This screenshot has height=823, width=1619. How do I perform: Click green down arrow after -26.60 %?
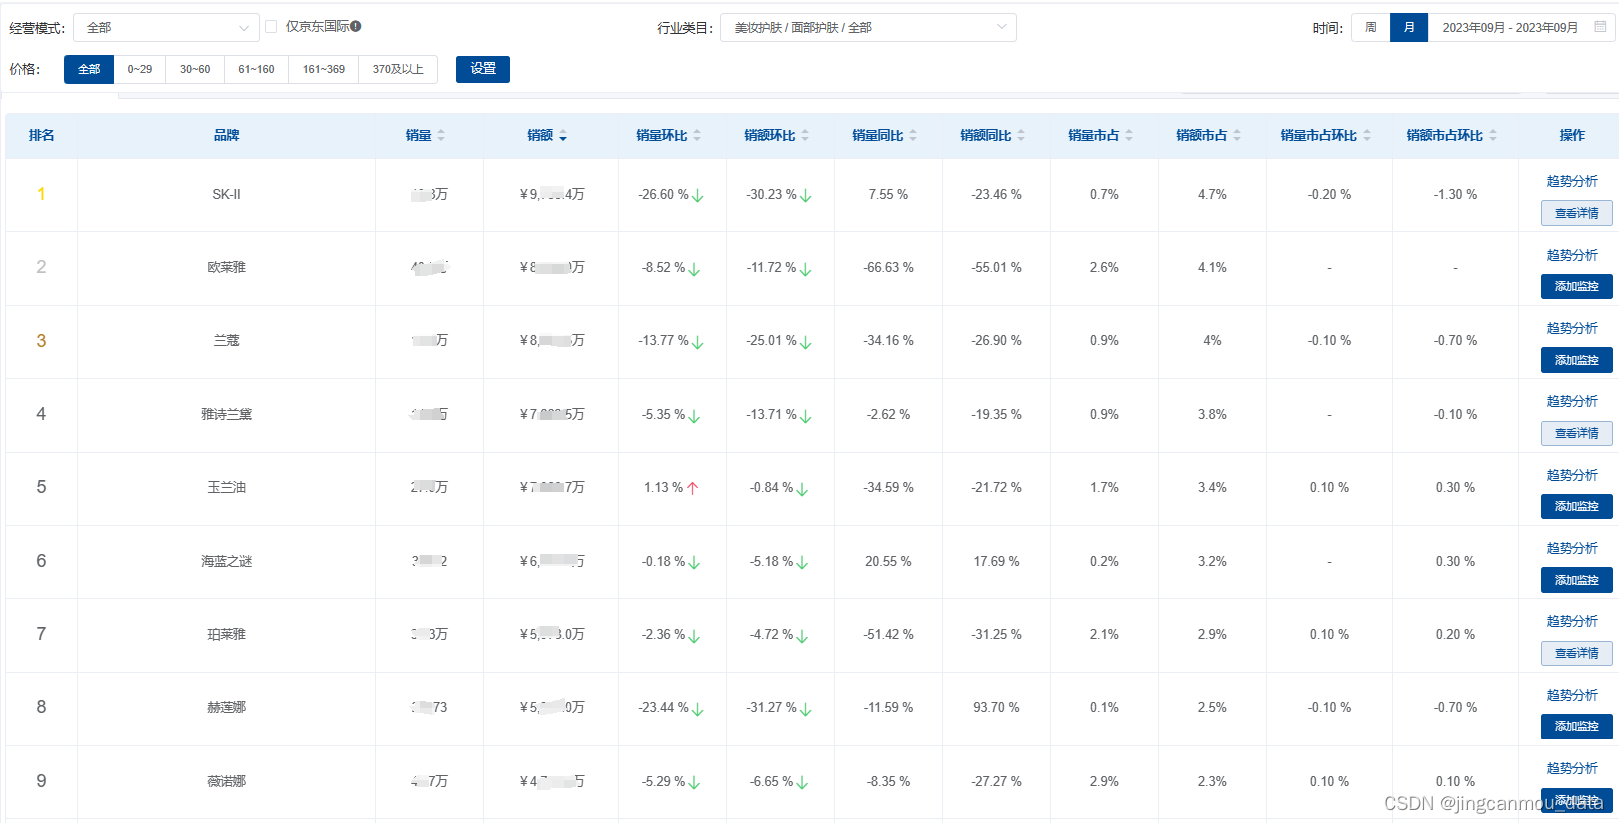(698, 195)
